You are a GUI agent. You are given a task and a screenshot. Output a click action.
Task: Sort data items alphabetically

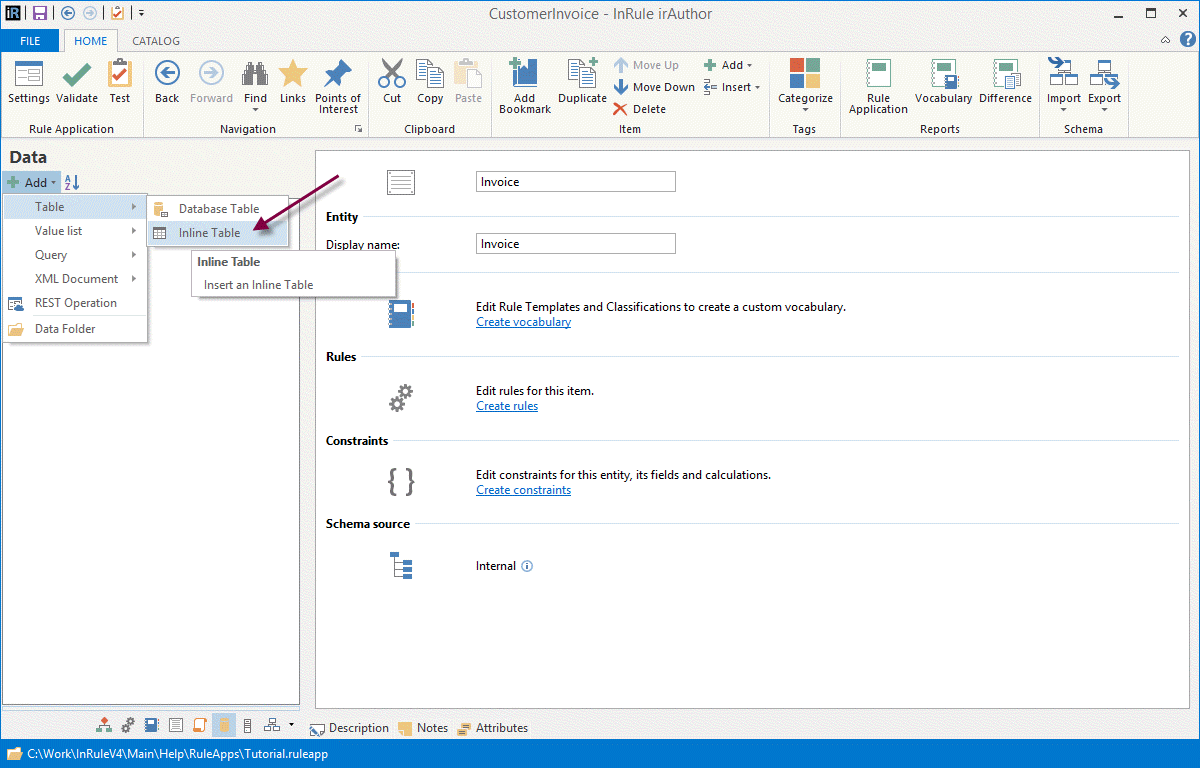click(x=72, y=182)
